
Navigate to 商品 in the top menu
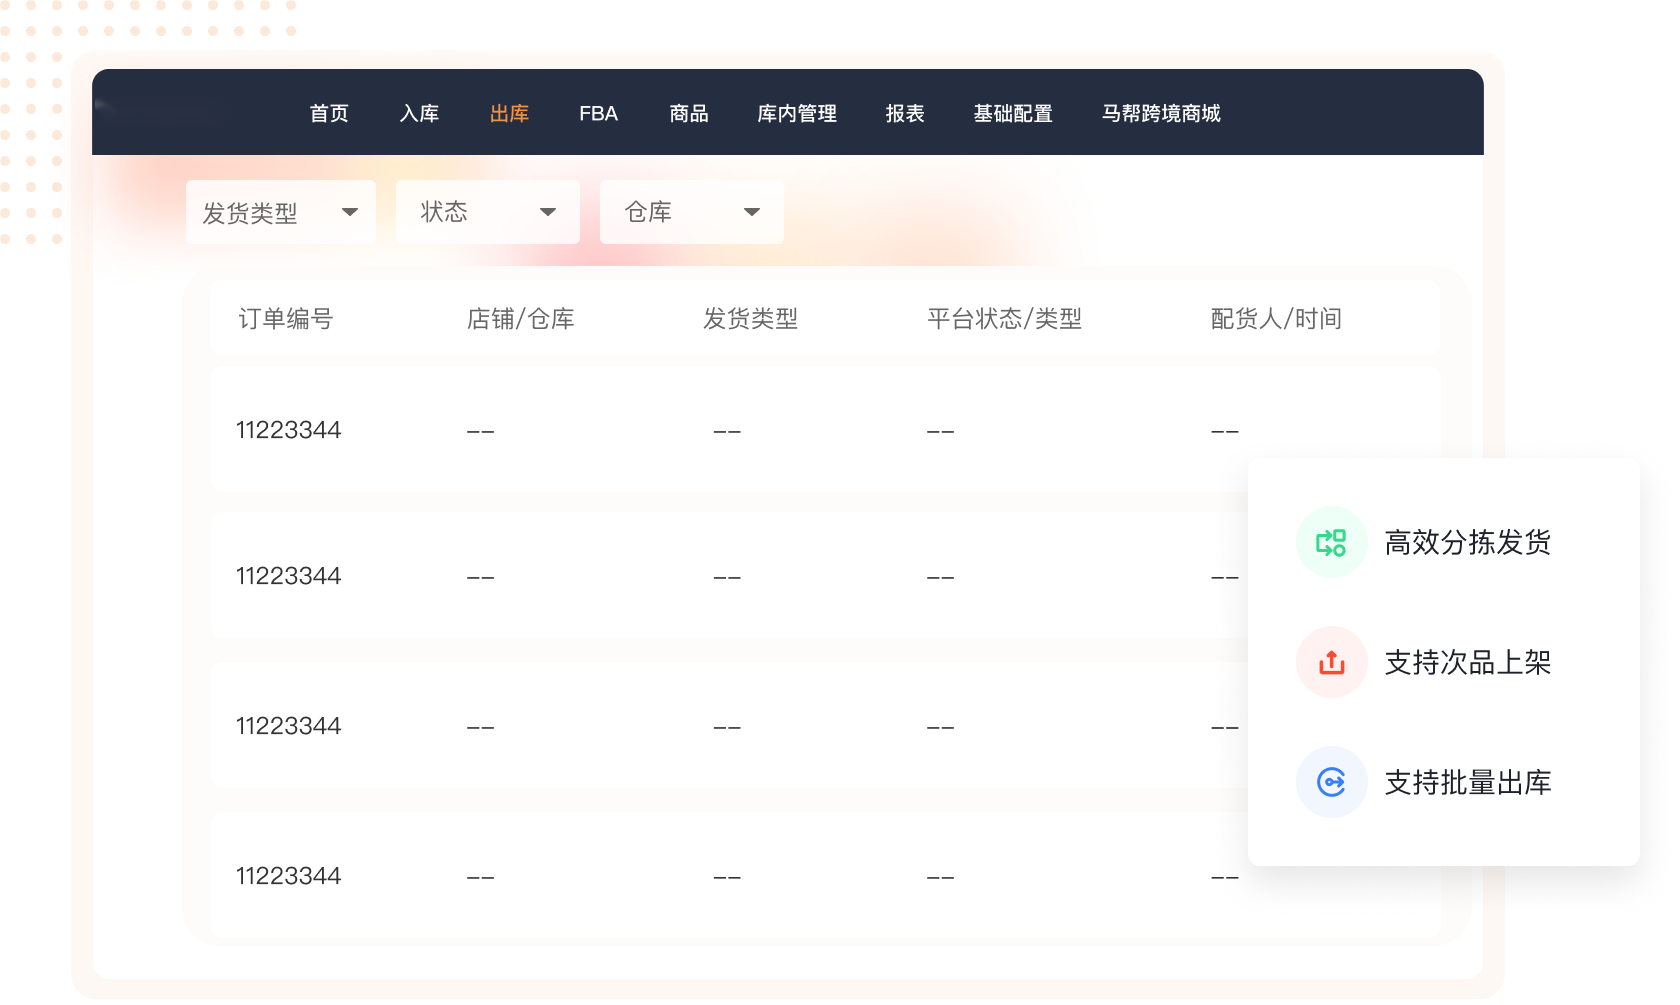point(688,113)
